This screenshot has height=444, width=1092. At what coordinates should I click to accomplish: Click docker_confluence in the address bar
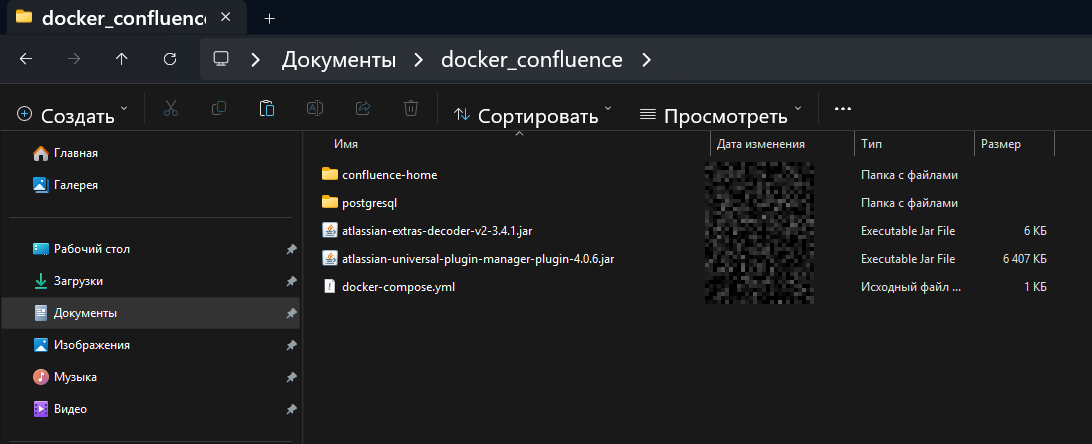pyautogui.click(x=531, y=60)
